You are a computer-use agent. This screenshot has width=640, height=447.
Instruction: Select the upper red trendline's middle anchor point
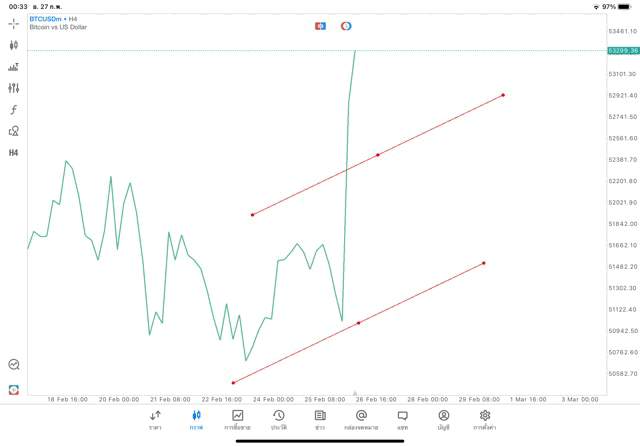(x=377, y=155)
